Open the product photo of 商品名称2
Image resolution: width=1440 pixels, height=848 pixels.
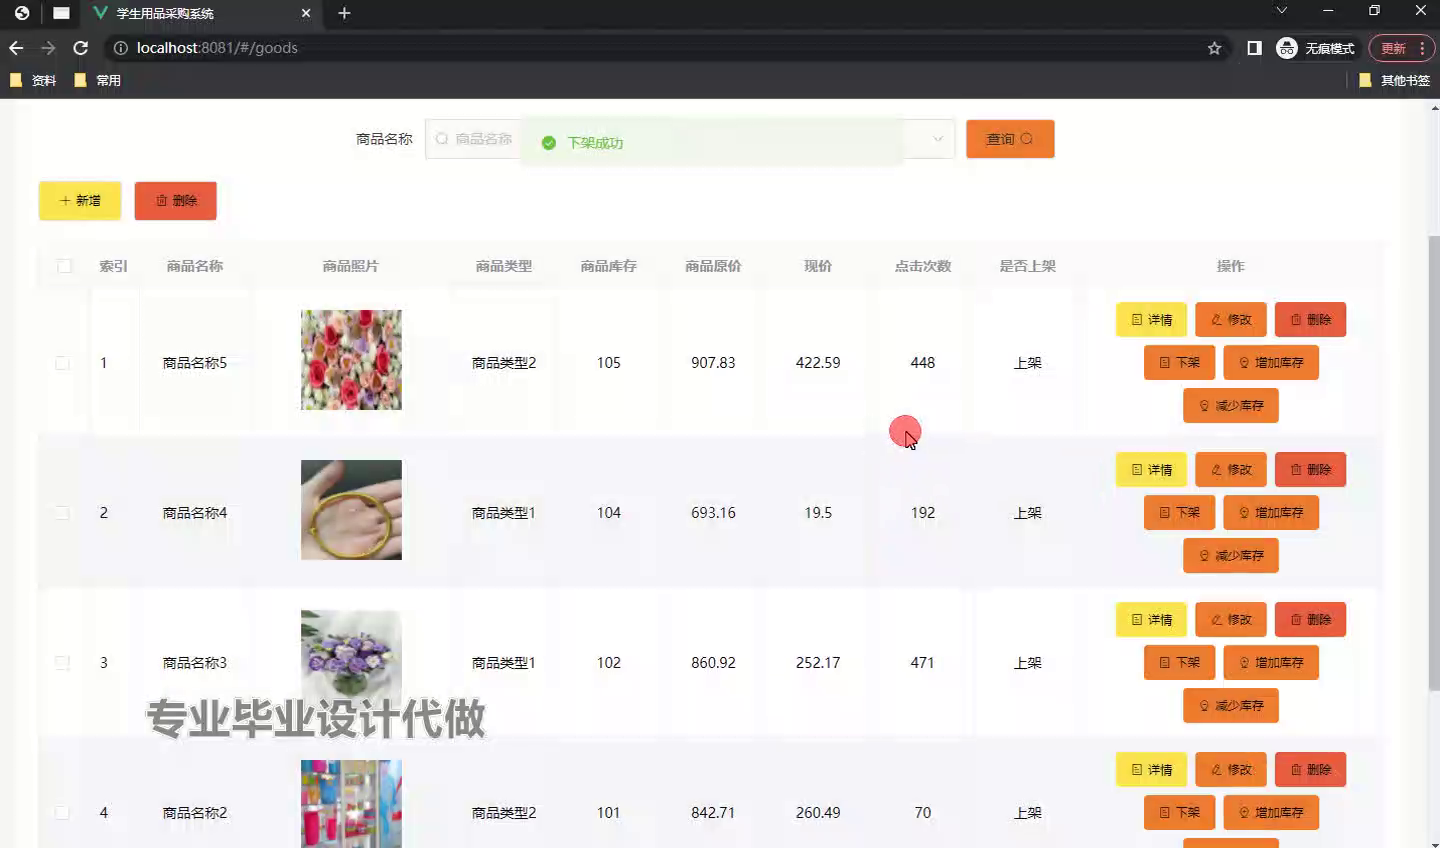pos(351,804)
